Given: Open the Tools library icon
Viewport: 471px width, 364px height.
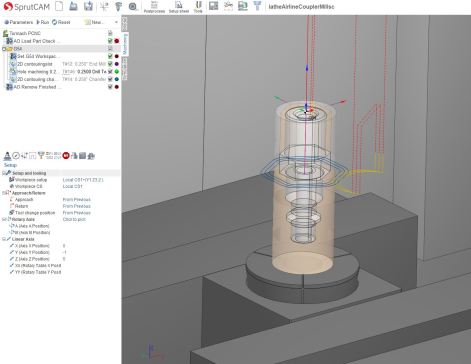Looking at the screenshot, I should (198, 7).
